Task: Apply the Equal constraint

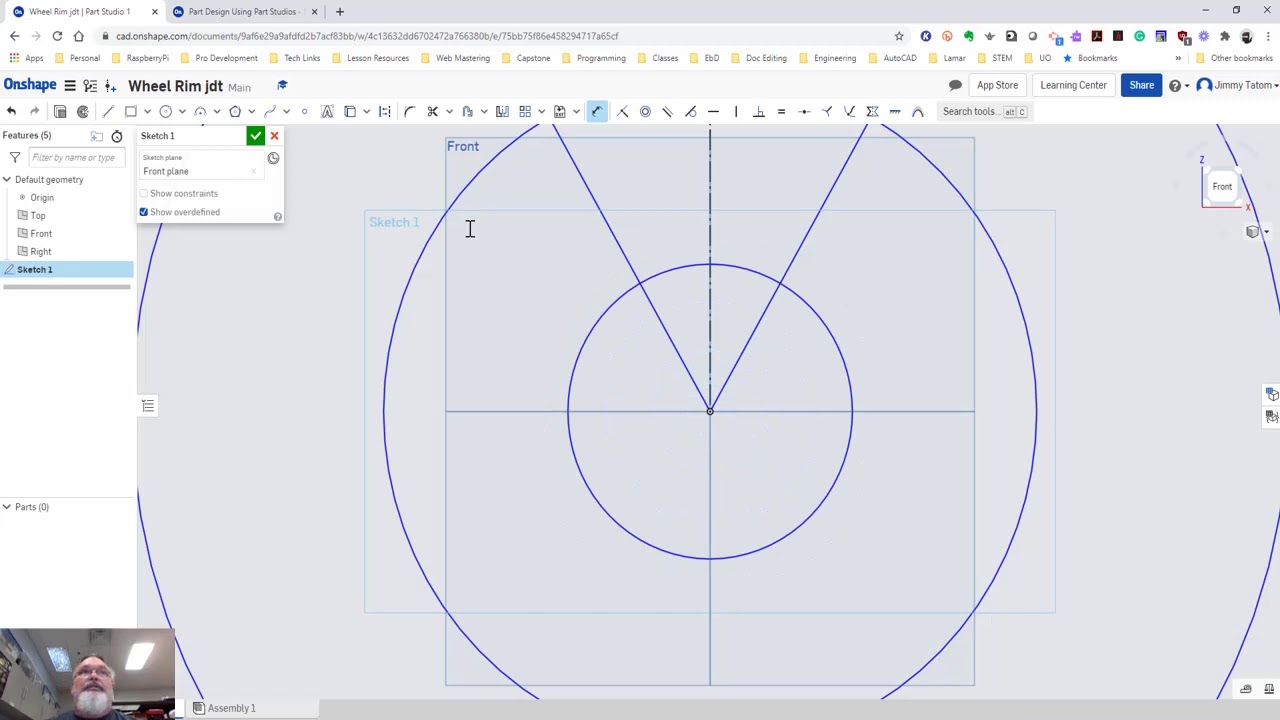Action: (x=781, y=111)
